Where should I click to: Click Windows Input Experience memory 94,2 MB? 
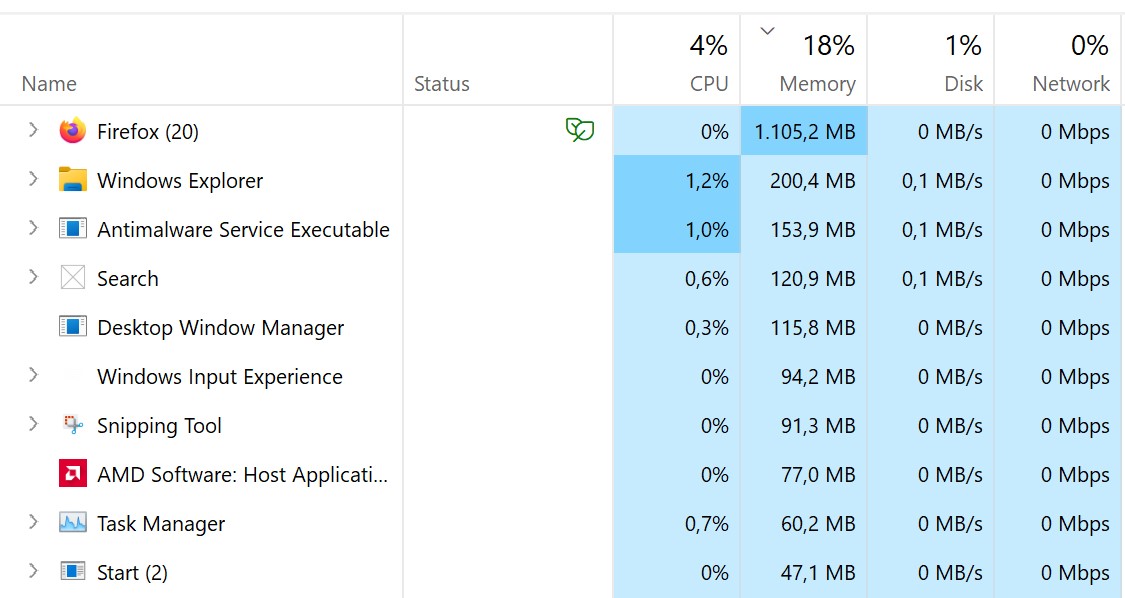pyautogui.click(x=818, y=377)
